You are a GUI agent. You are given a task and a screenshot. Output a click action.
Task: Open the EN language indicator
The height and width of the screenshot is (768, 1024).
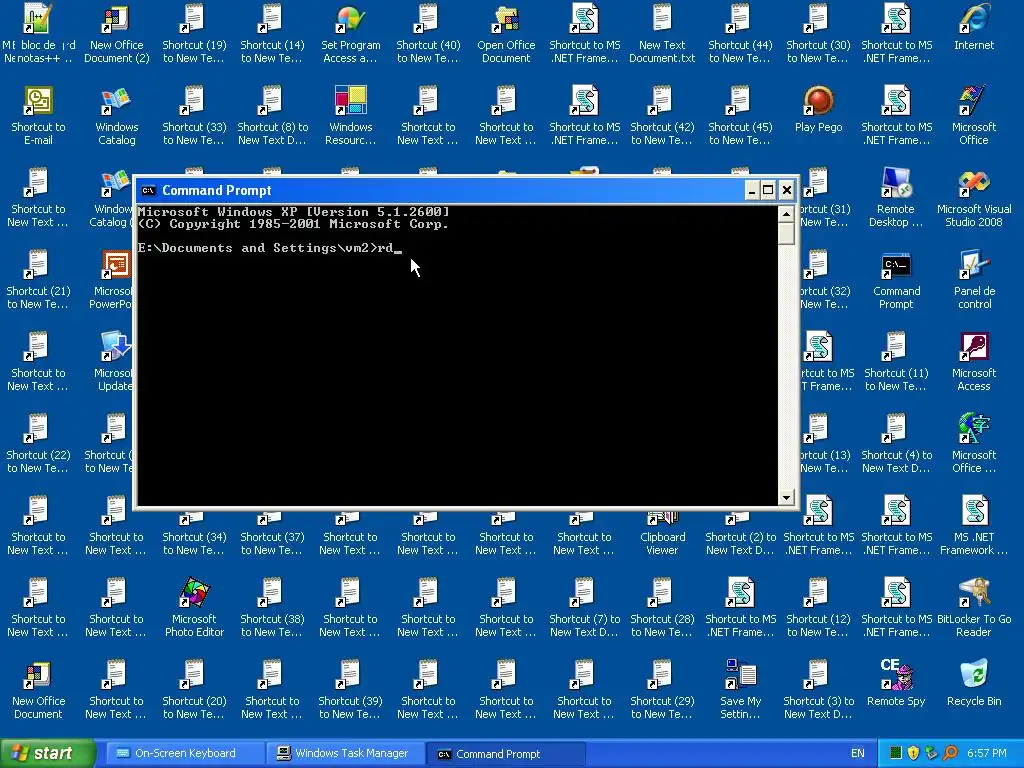click(x=857, y=754)
